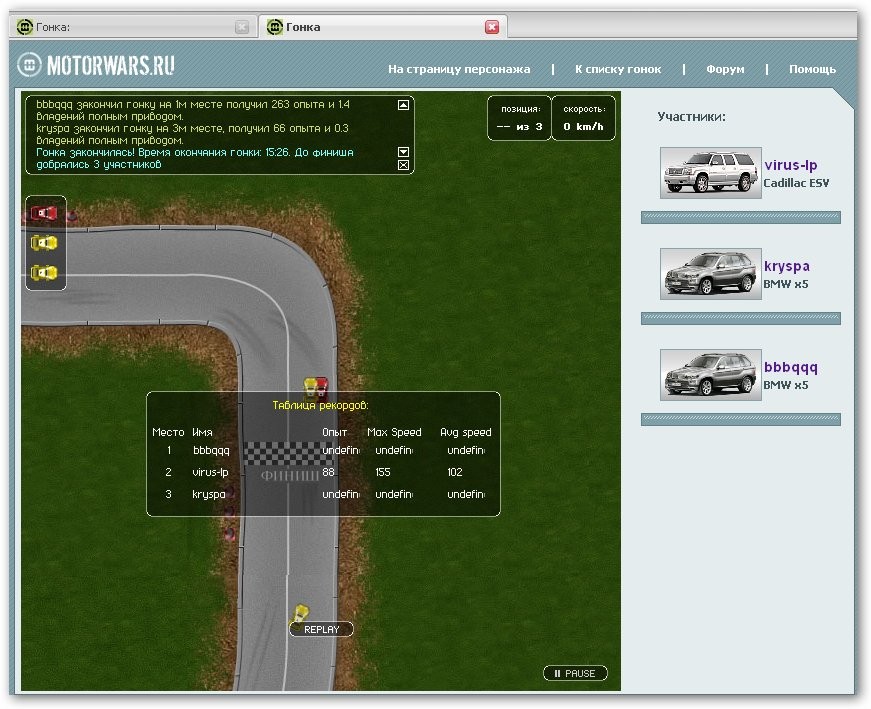Click the Таблица рекордов title
The image size is (871, 709).
[x=321, y=406]
